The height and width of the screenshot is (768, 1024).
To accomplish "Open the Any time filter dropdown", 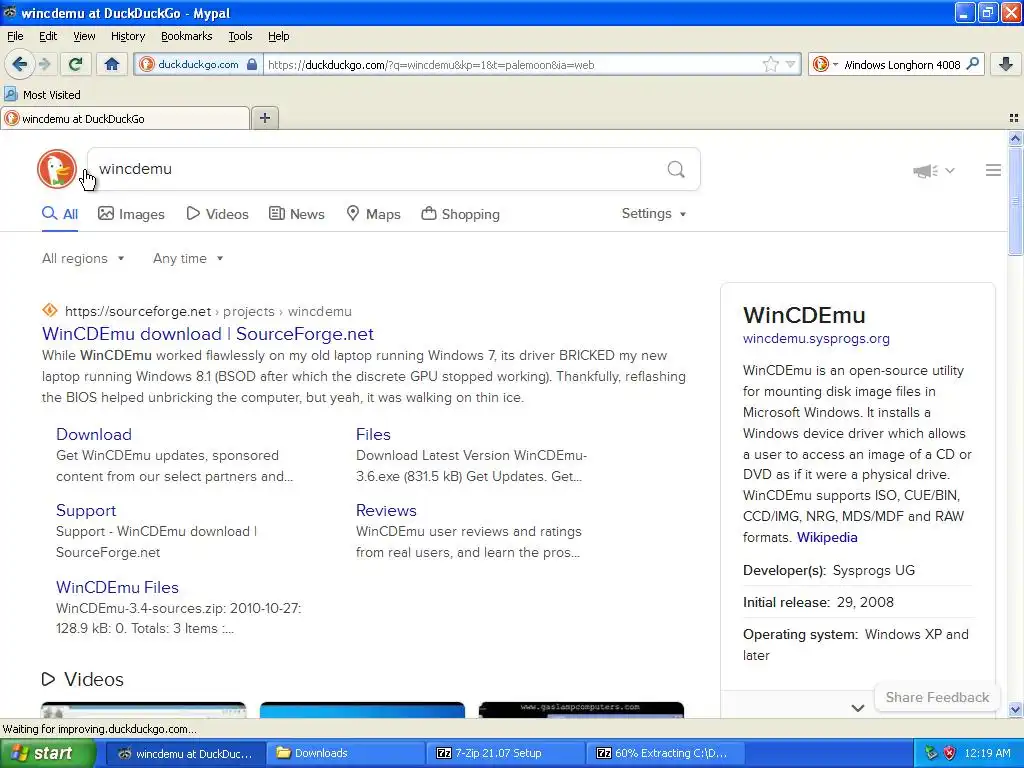I will (188, 259).
